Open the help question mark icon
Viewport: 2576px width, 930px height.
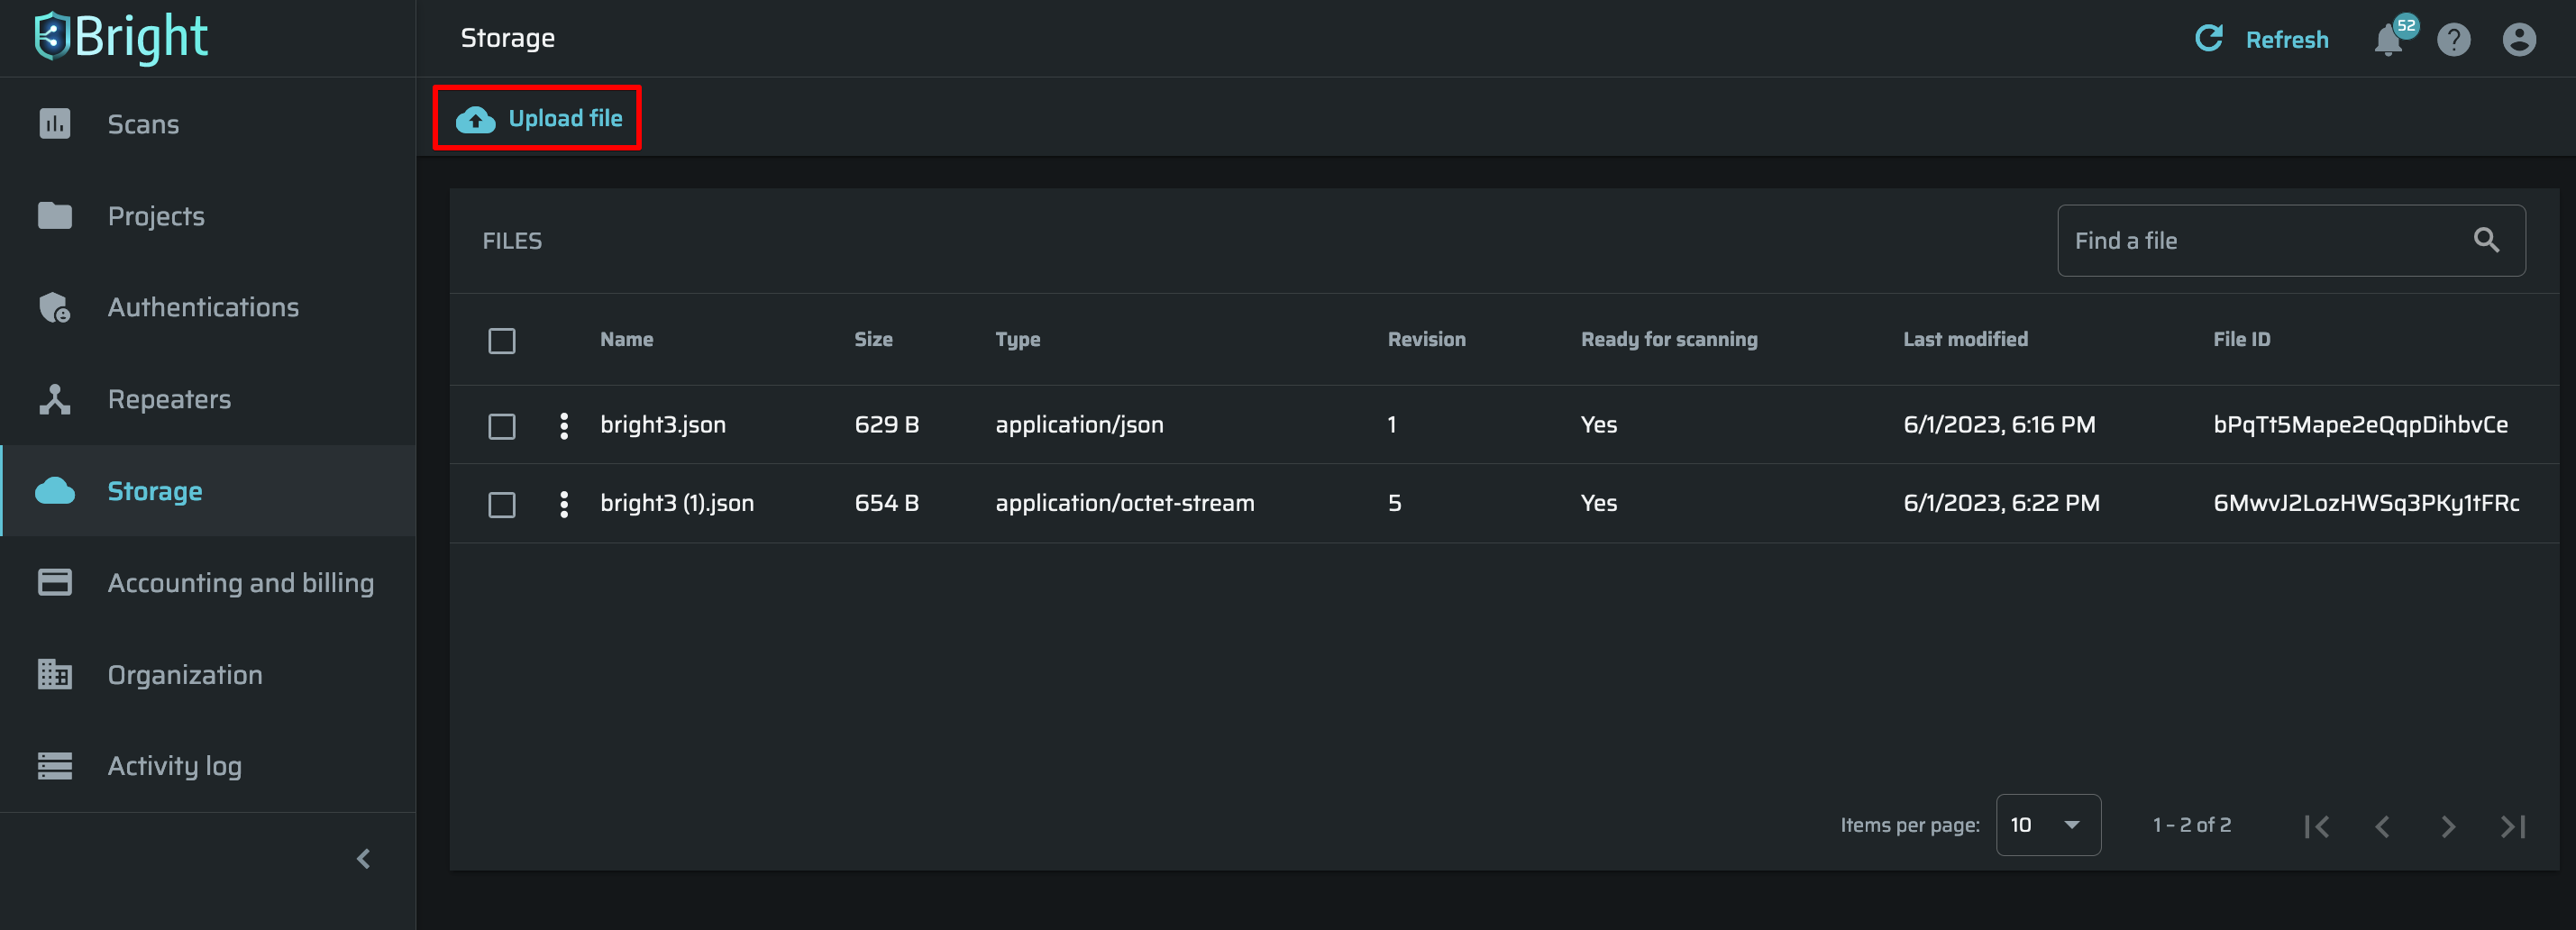coord(2453,39)
